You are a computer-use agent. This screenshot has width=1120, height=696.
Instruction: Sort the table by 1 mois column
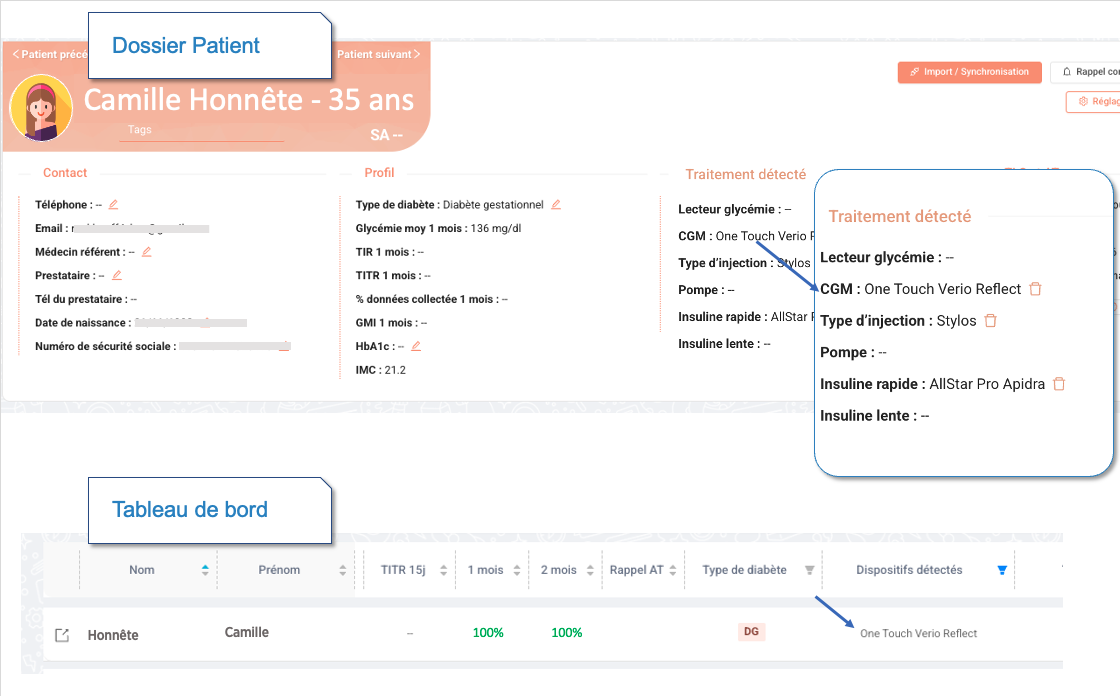(x=516, y=570)
